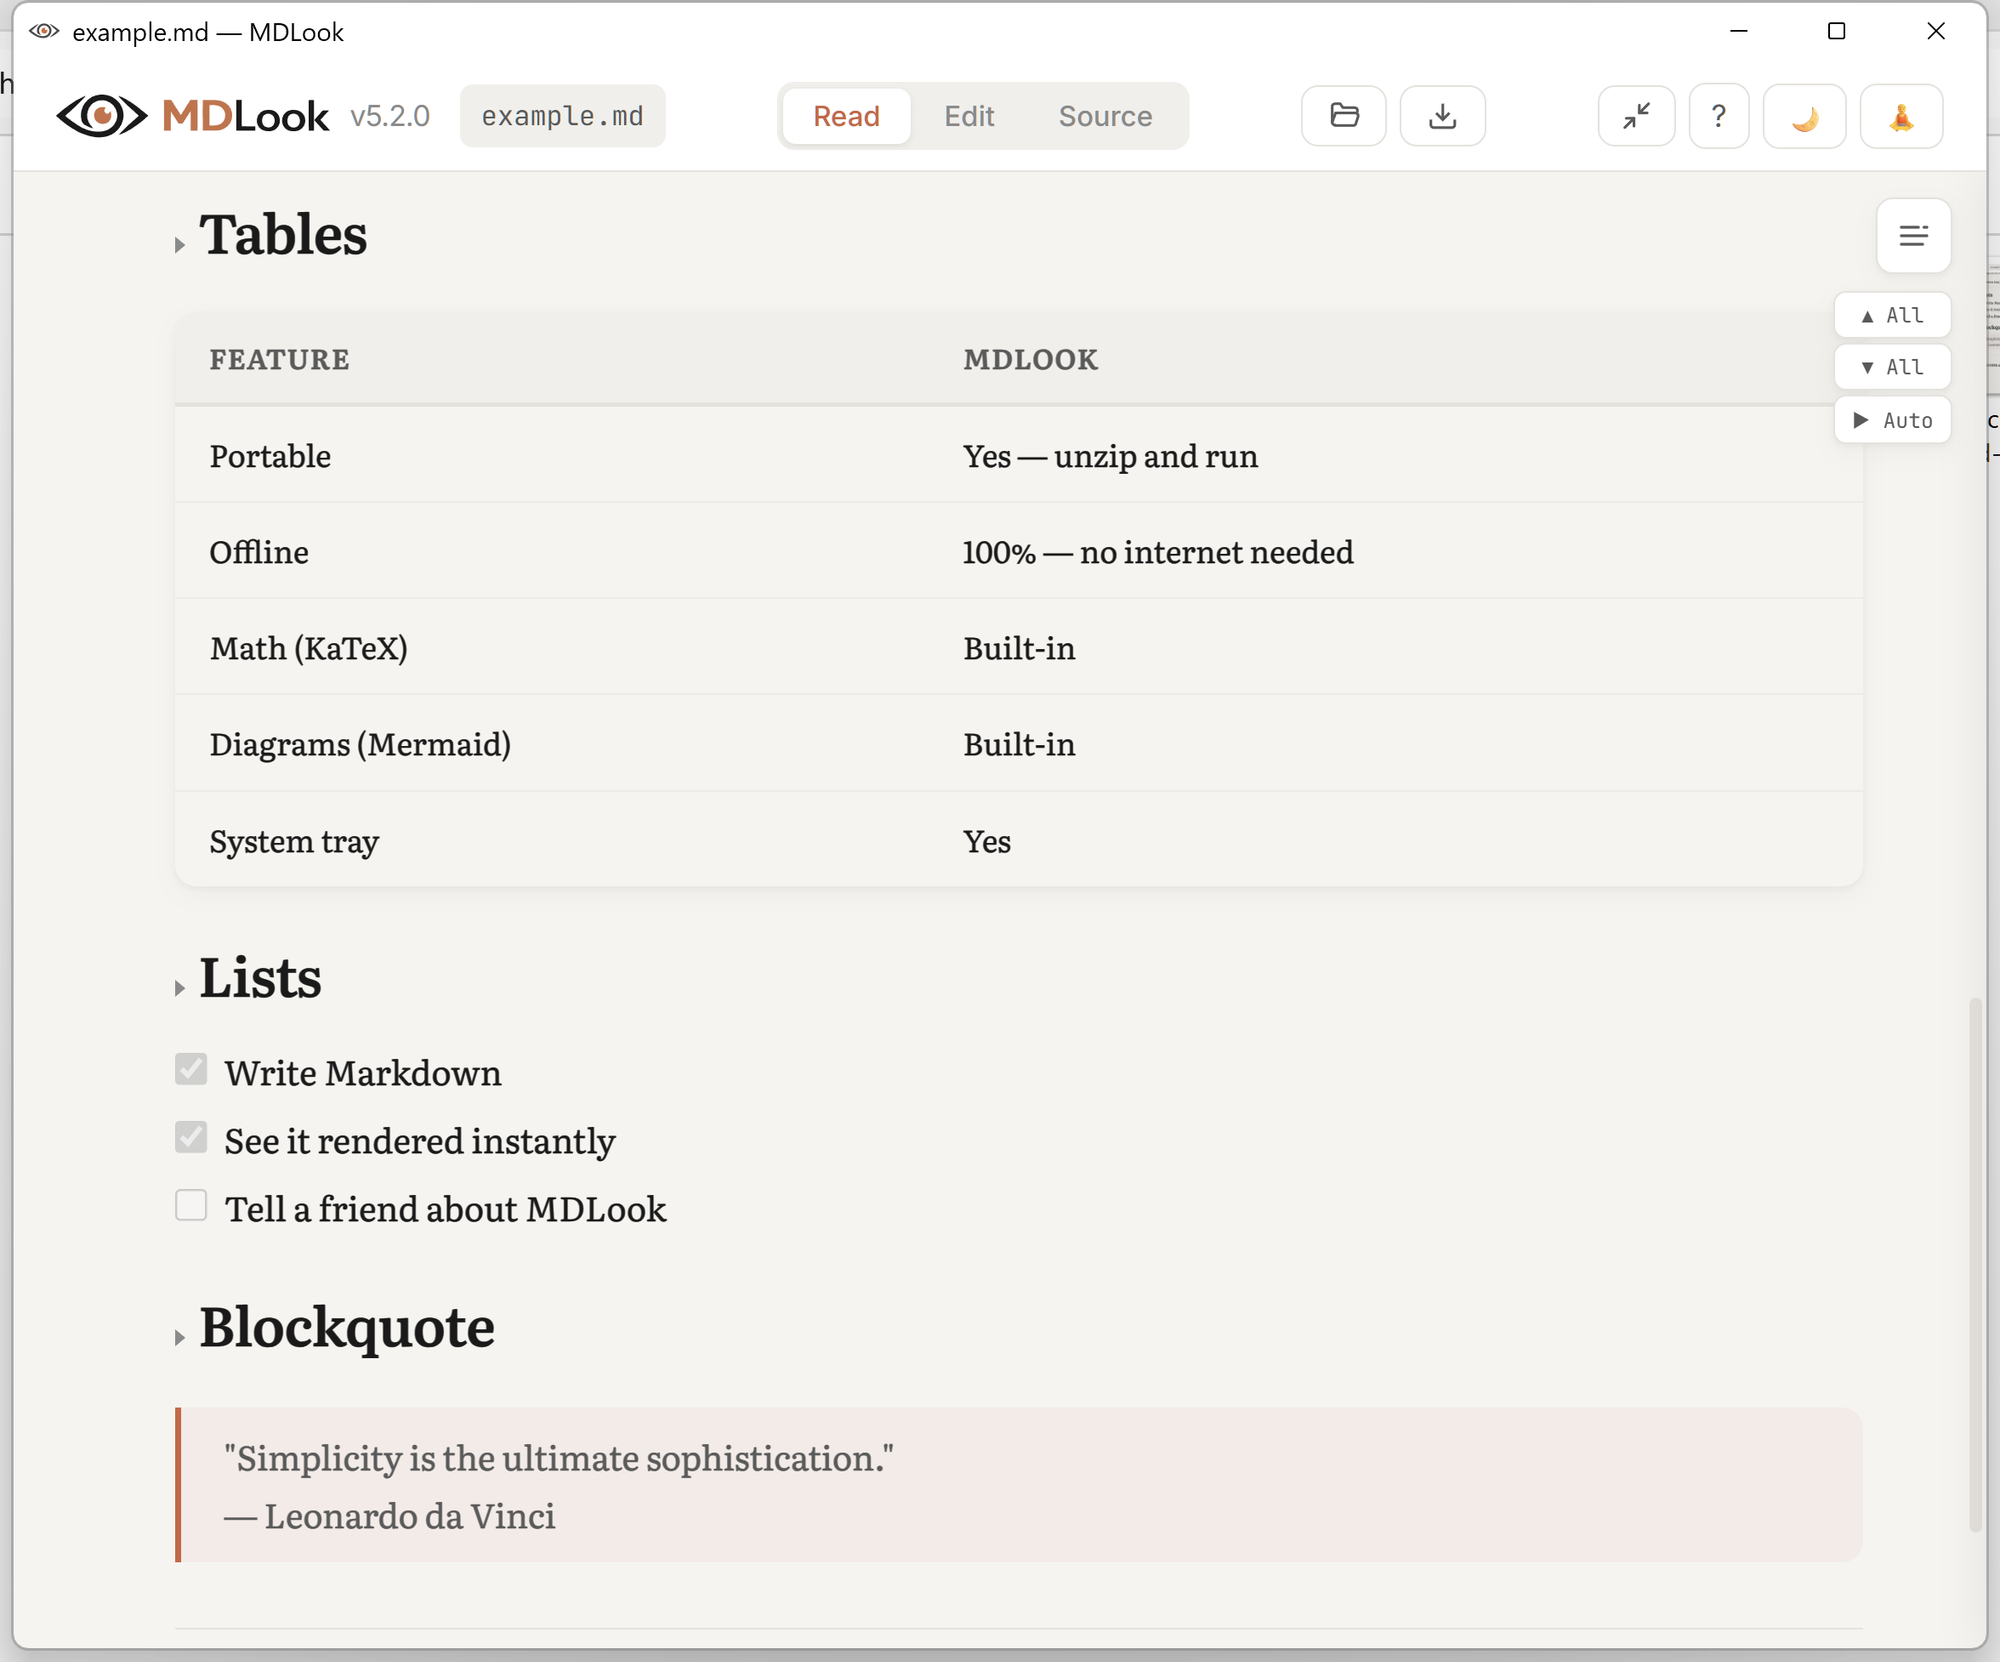Toggle dark mode with the moon icon
Image resolution: width=2000 pixels, height=1662 pixels.
click(1804, 116)
